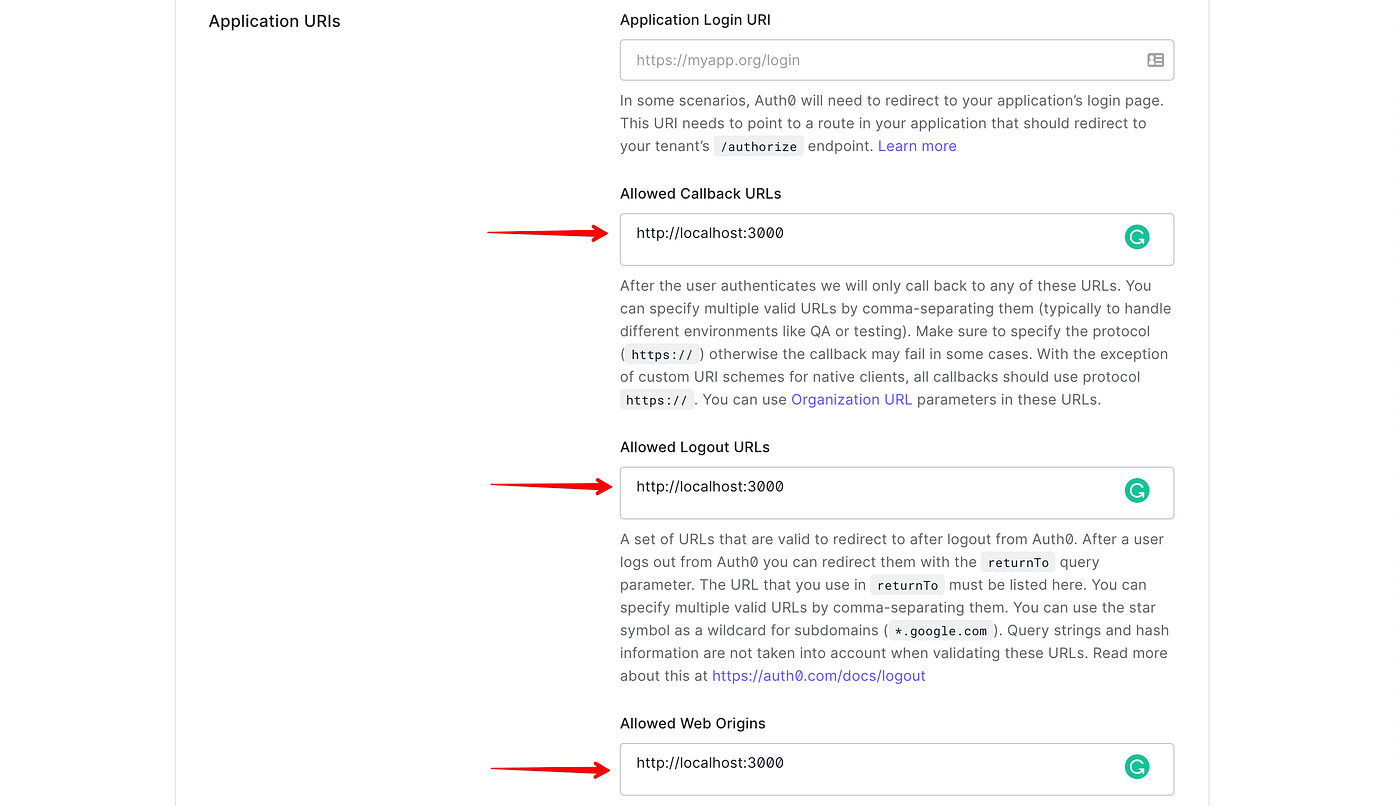Screen dimensions: 1400x806
Task: Click the https:// protocol code chip
Action: (661, 353)
